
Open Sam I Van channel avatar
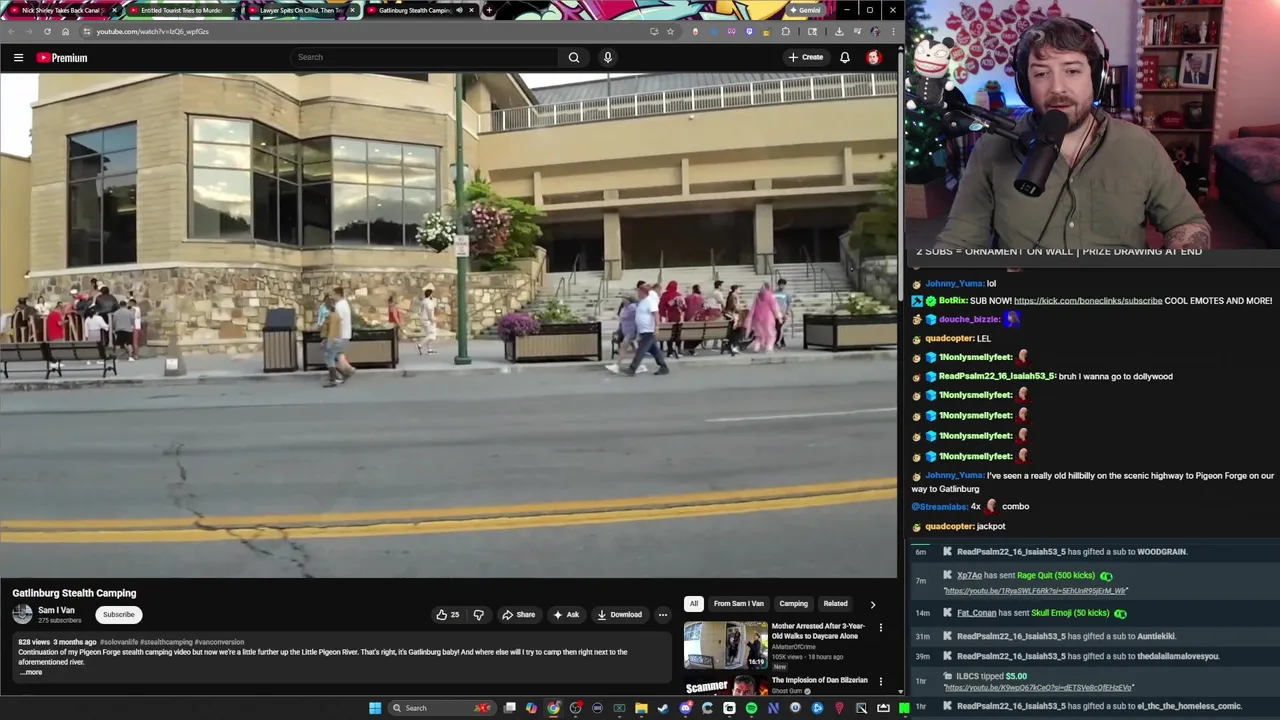[22, 614]
